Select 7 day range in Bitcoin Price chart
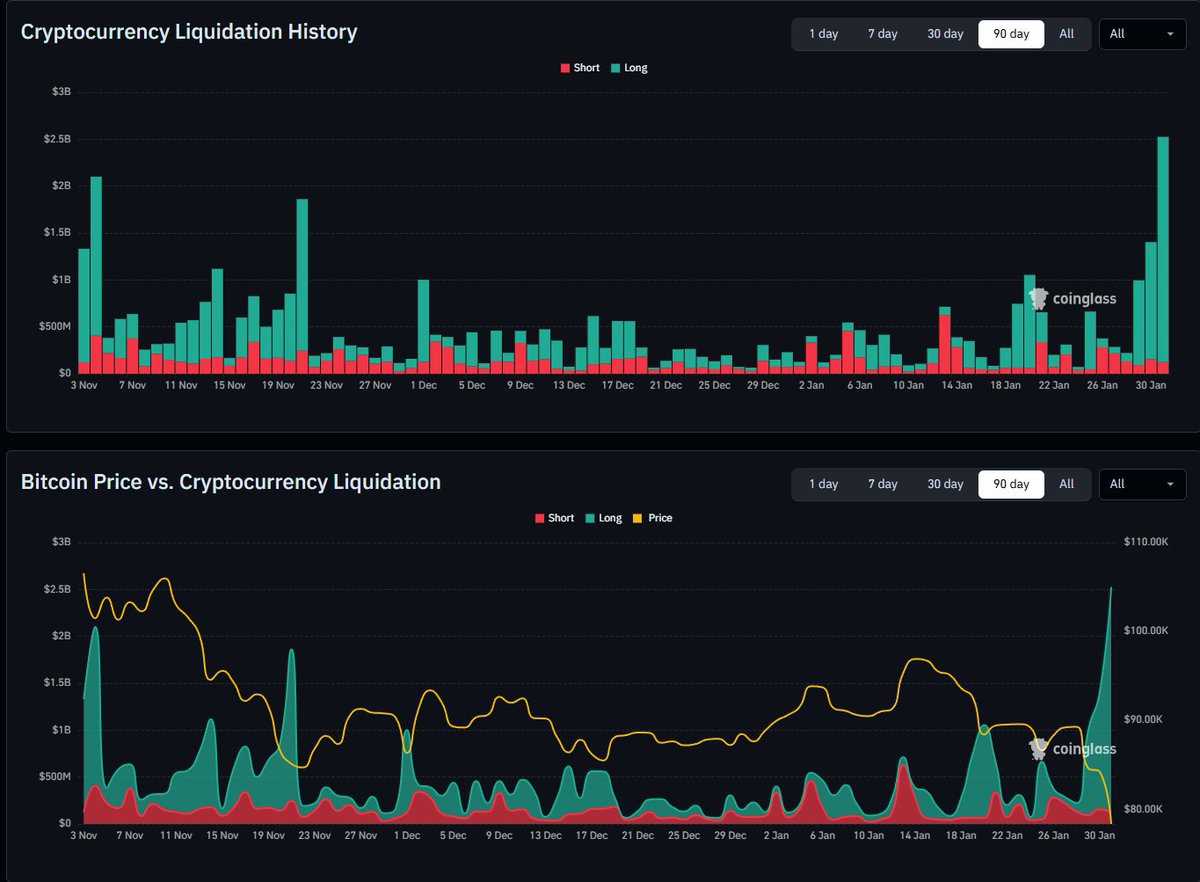This screenshot has width=1200, height=882. pyautogui.click(x=883, y=484)
